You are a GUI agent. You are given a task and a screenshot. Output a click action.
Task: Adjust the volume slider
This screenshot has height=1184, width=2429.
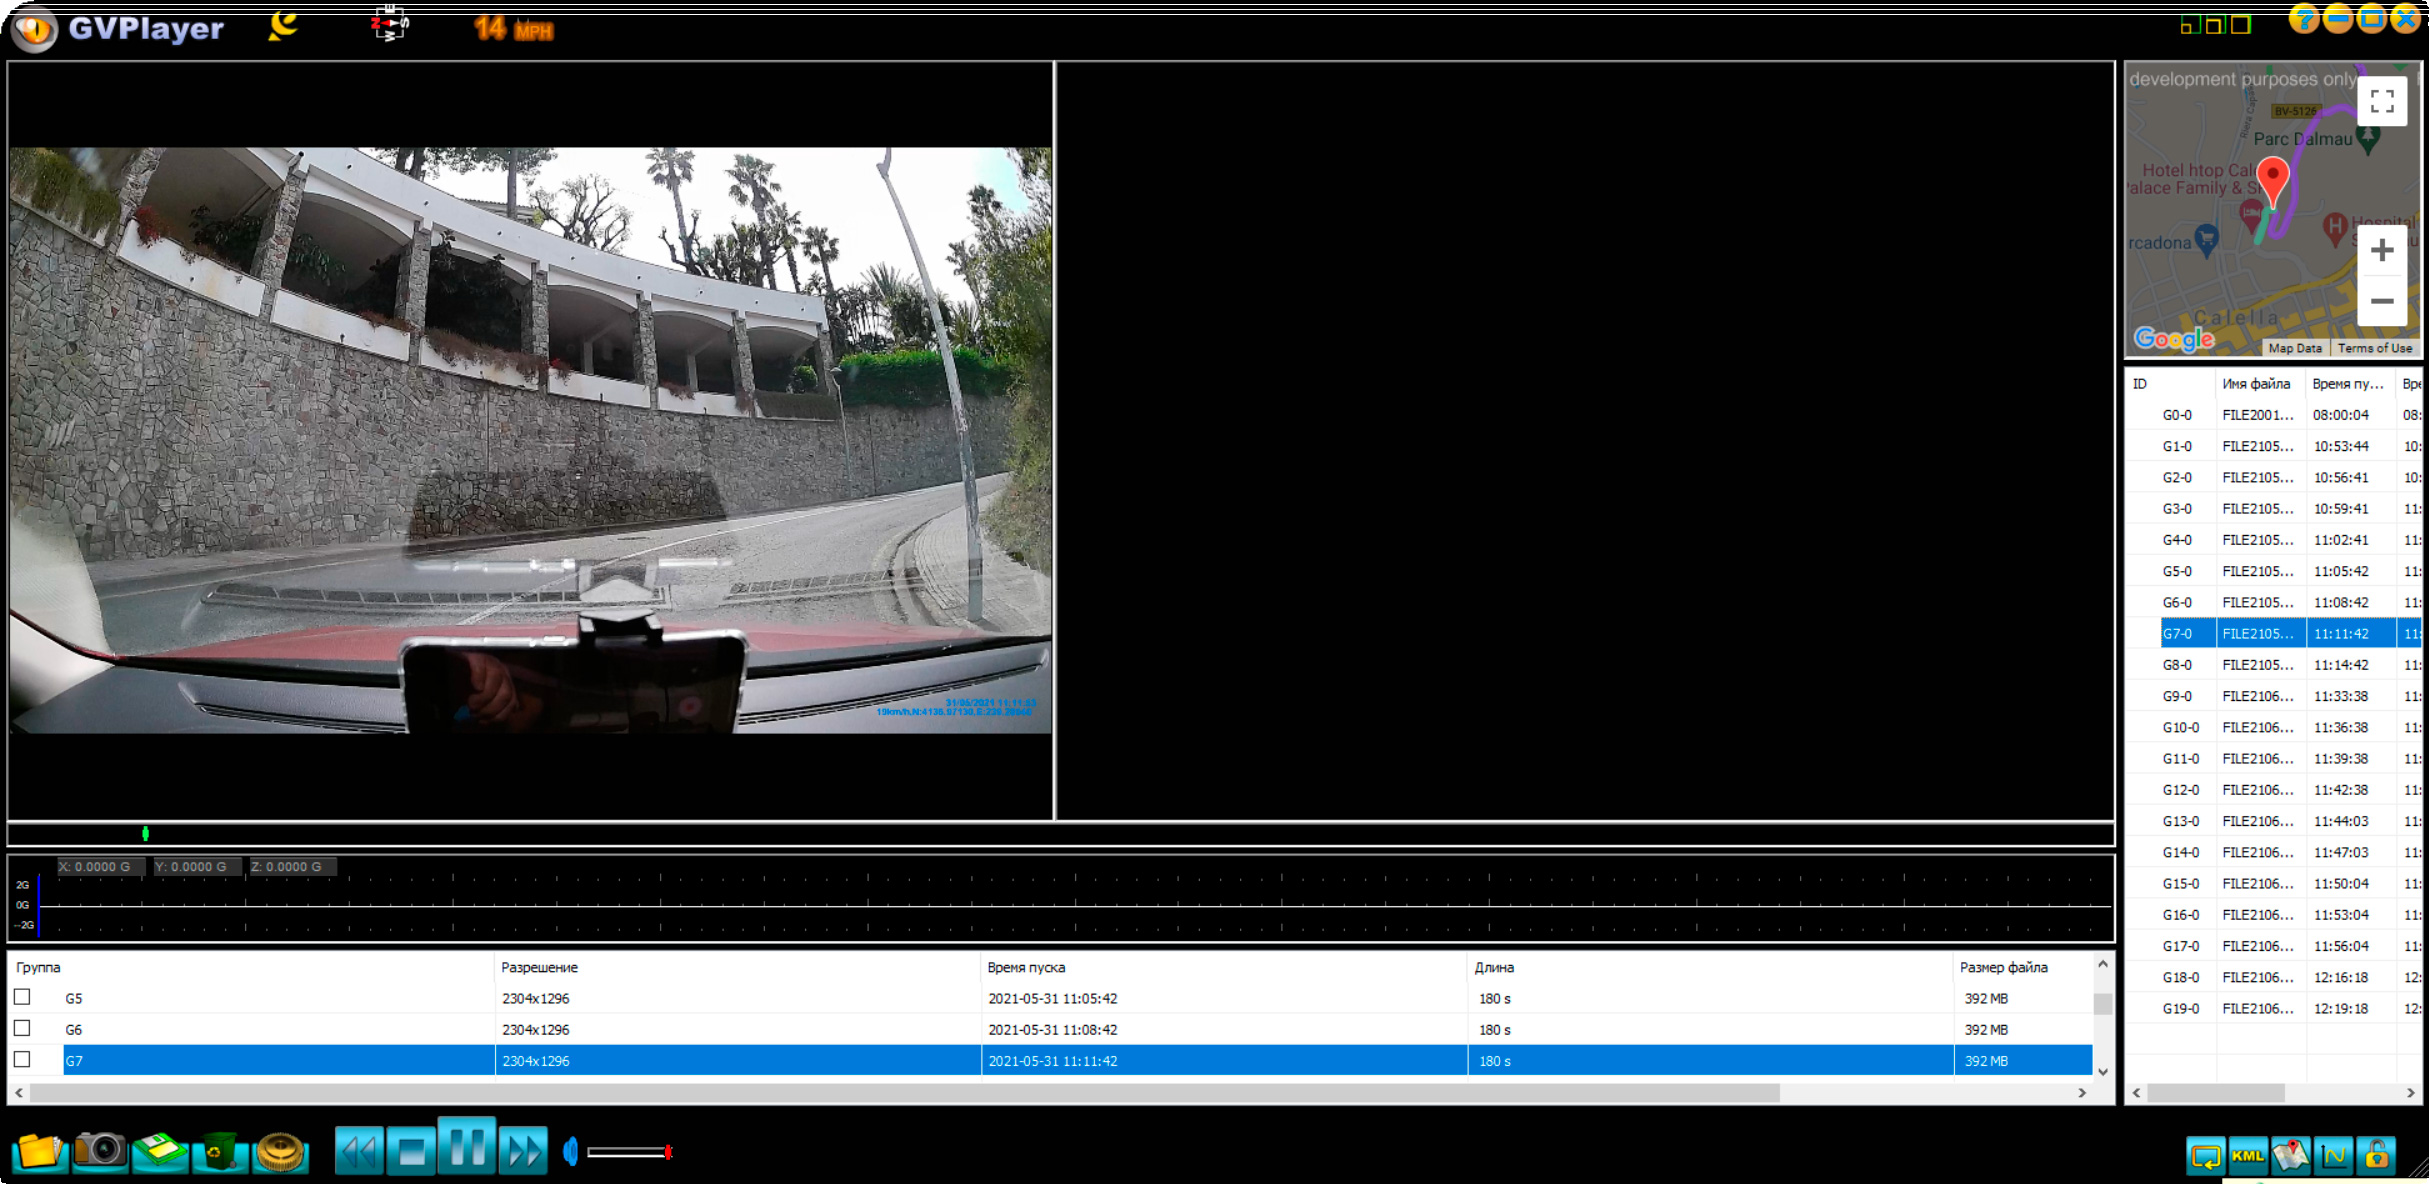pos(628,1152)
